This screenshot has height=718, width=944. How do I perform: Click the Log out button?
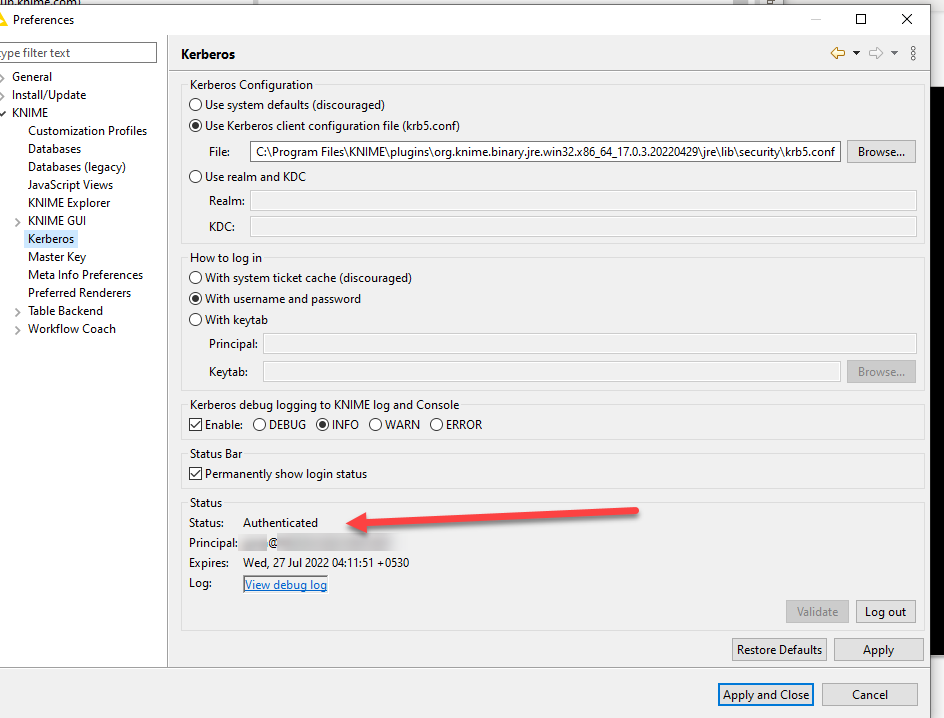click(x=886, y=611)
